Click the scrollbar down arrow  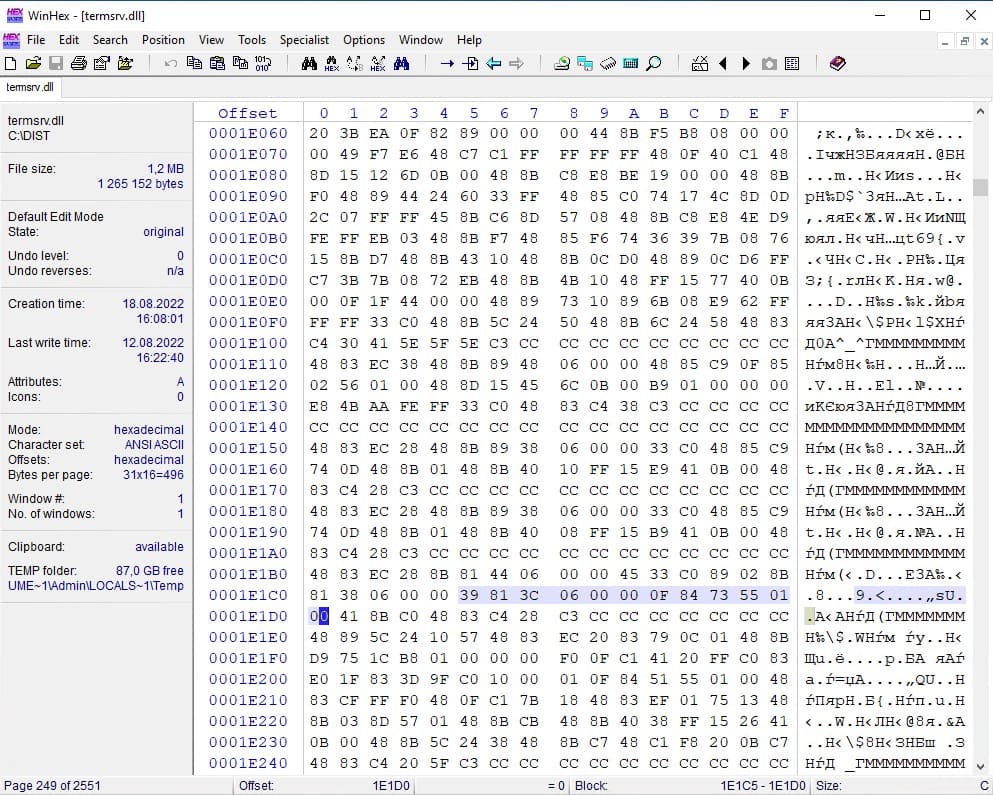coord(980,766)
